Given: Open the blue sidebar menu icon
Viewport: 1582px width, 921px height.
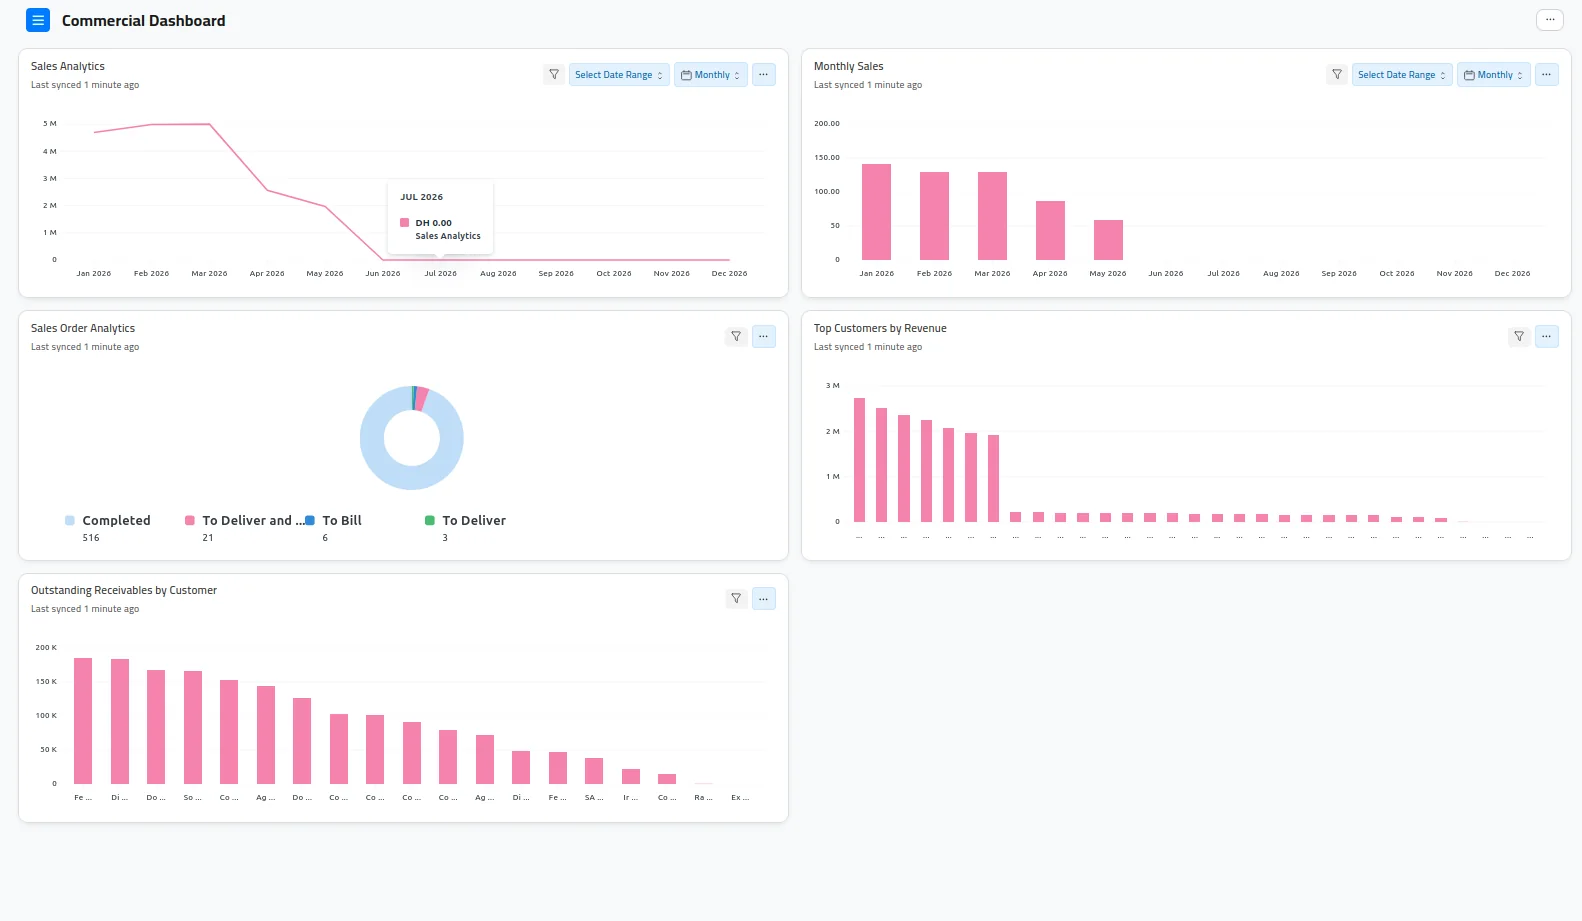Looking at the screenshot, I should coord(38,20).
